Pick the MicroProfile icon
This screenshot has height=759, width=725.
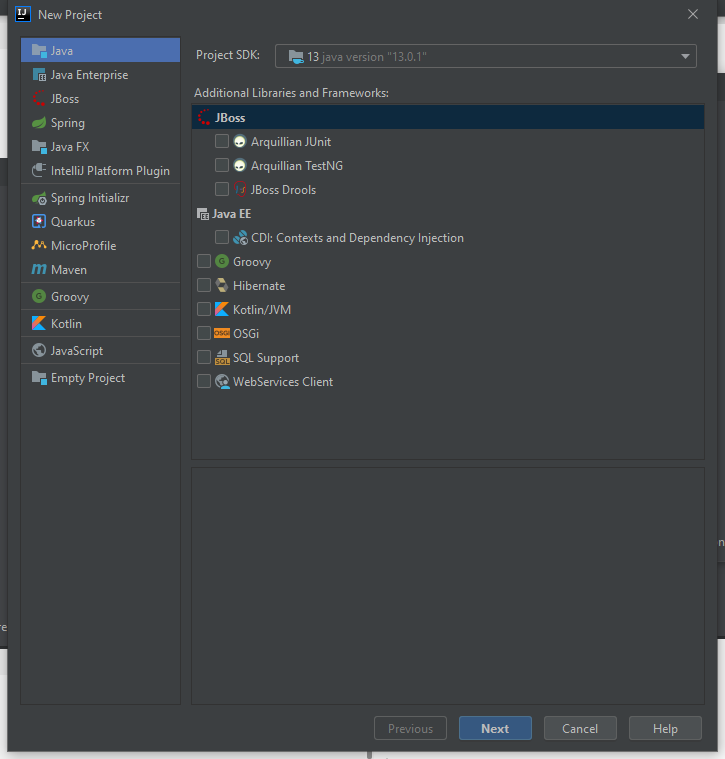[x=39, y=246]
